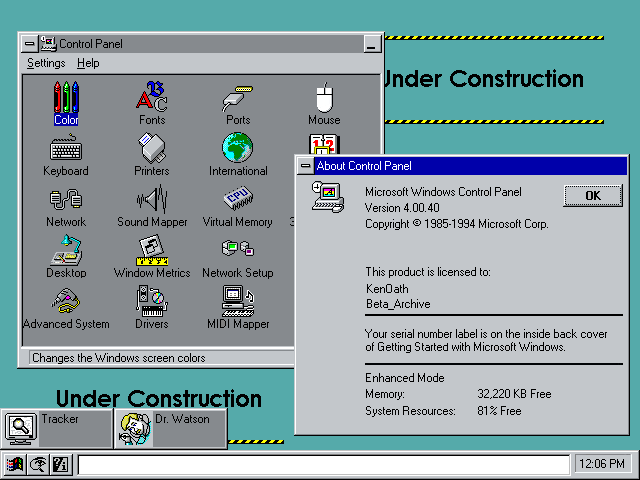Image resolution: width=640 pixels, height=480 pixels.
Task: Select the Desktop settings icon
Action: (66, 252)
